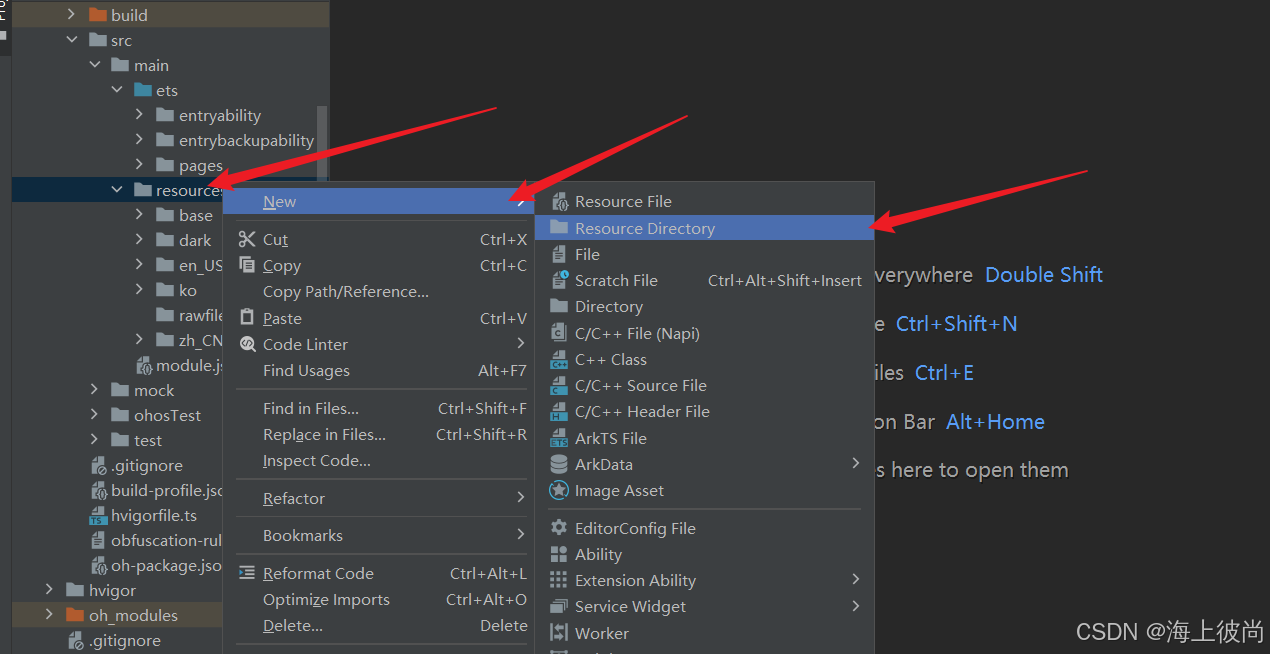Click the Service Widget icon

[x=559, y=607]
